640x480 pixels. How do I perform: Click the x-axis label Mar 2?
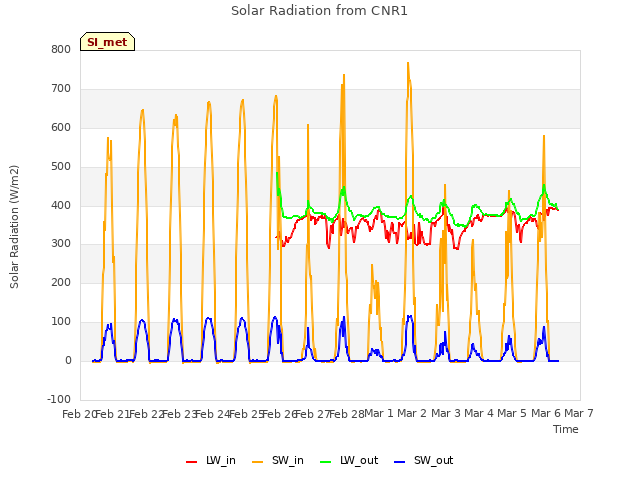pos(412,413)
